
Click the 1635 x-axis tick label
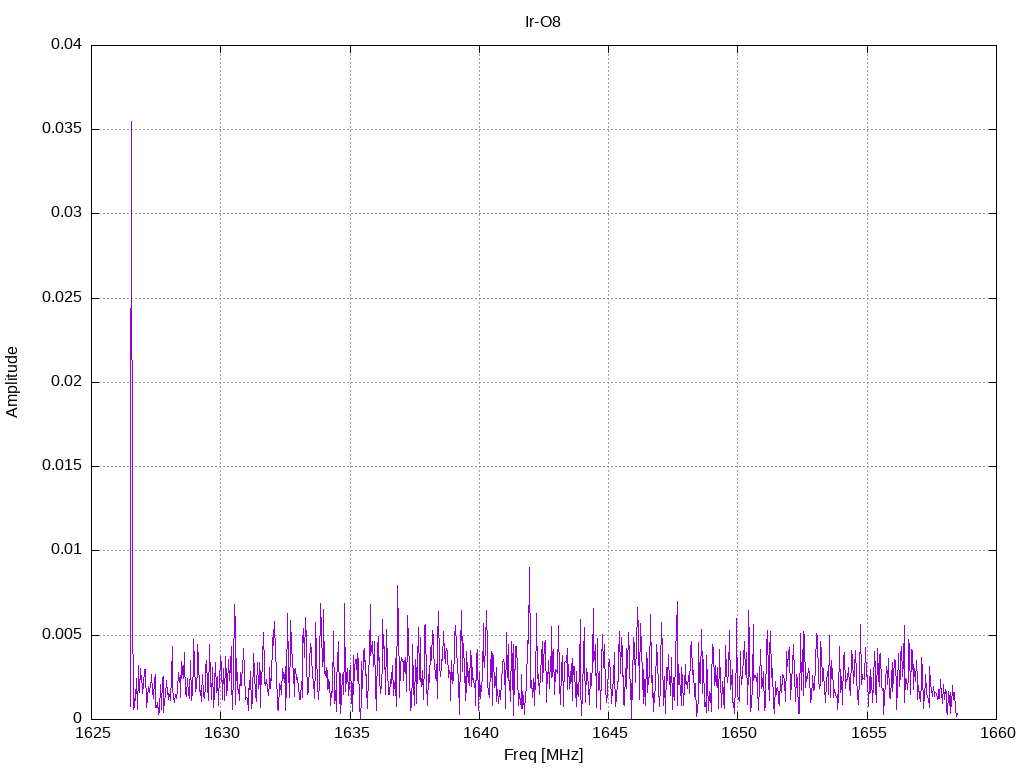350,733
